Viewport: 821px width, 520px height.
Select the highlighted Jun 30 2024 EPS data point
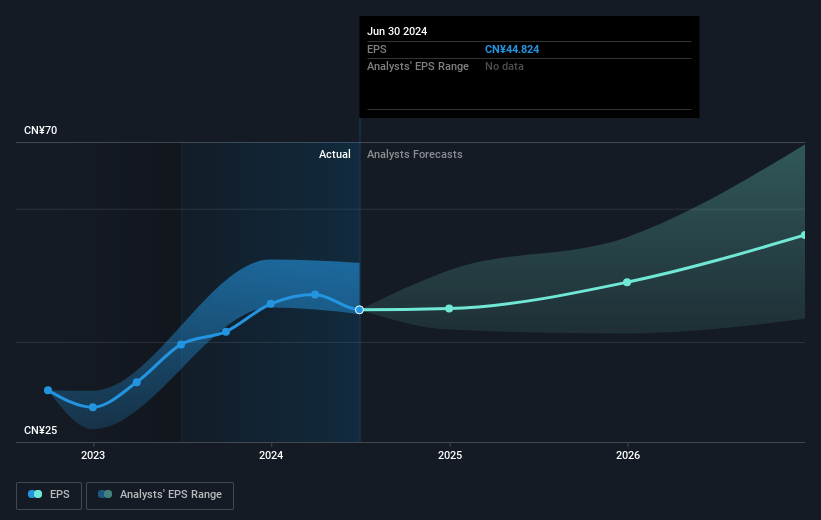(359, 310)
